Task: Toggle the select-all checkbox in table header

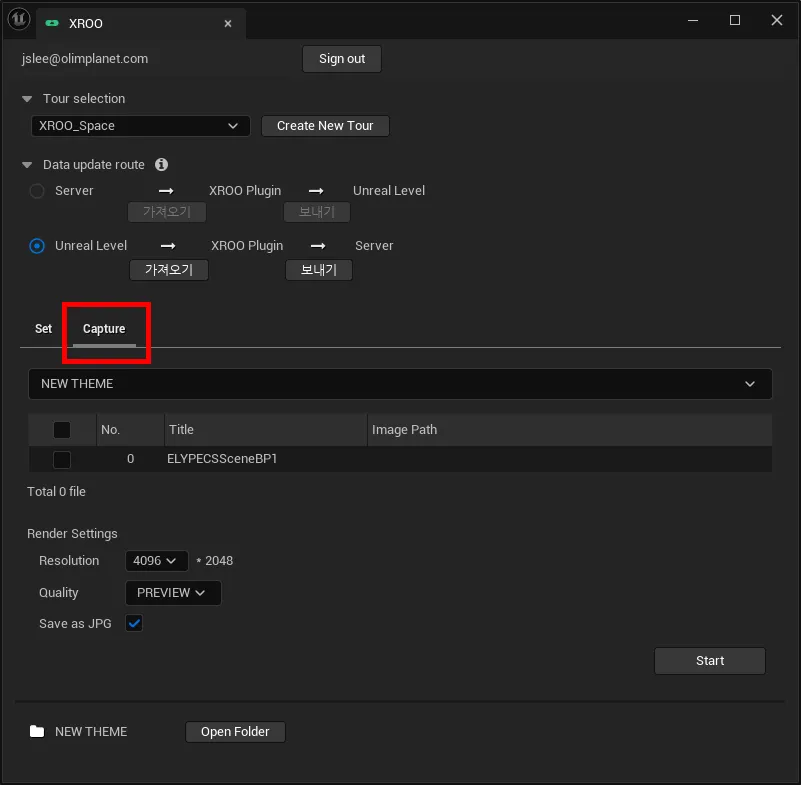Action: pyautogui.click(x=62, y=430)
